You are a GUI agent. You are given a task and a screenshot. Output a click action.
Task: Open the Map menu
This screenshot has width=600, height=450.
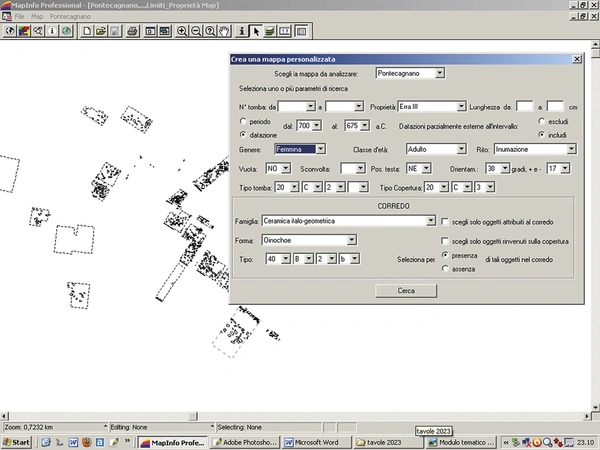coord(37,17)
